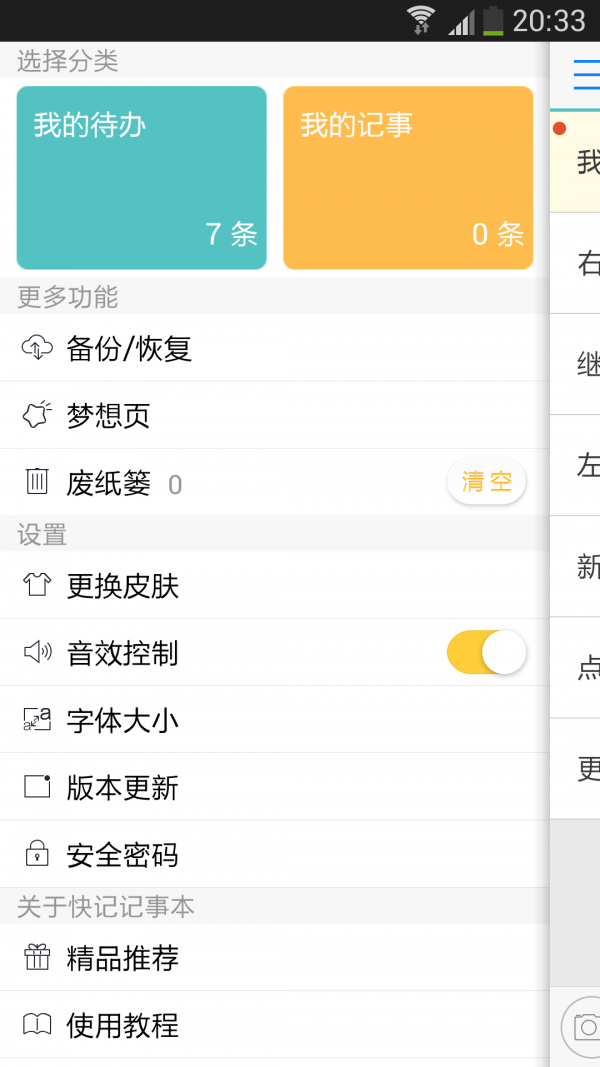Toggle the 音效控制 sound switch
Image resolution: width=600 pixels, height=1067 pixels.
486,653
